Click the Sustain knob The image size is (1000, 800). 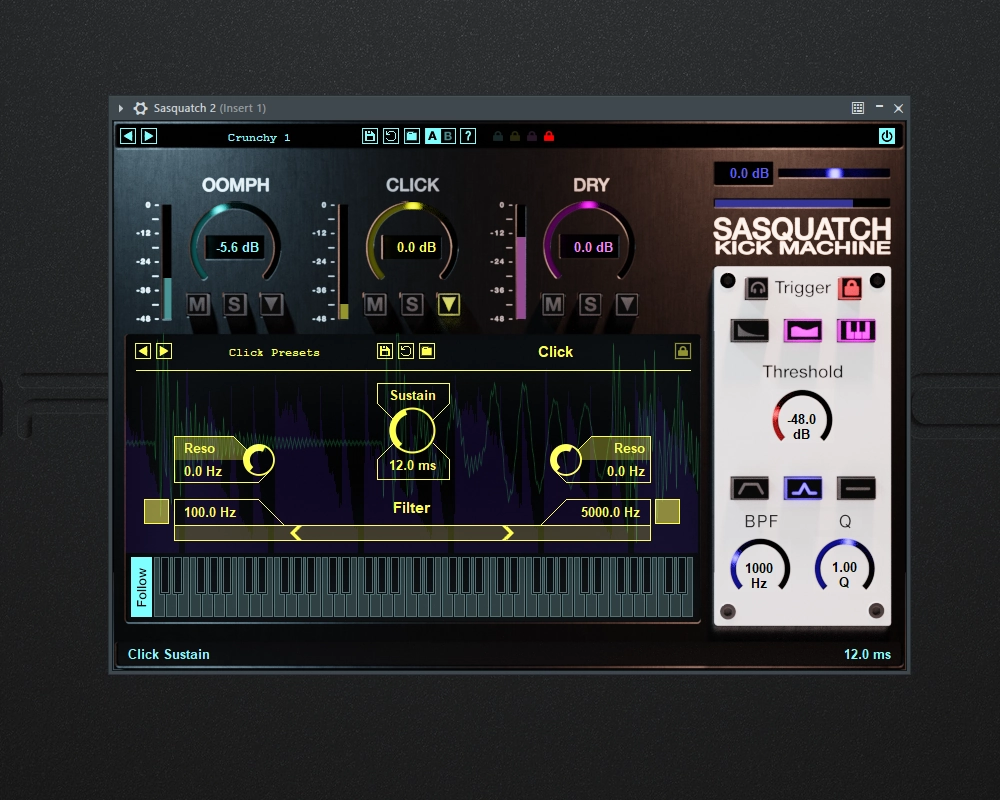click(412, 431)
